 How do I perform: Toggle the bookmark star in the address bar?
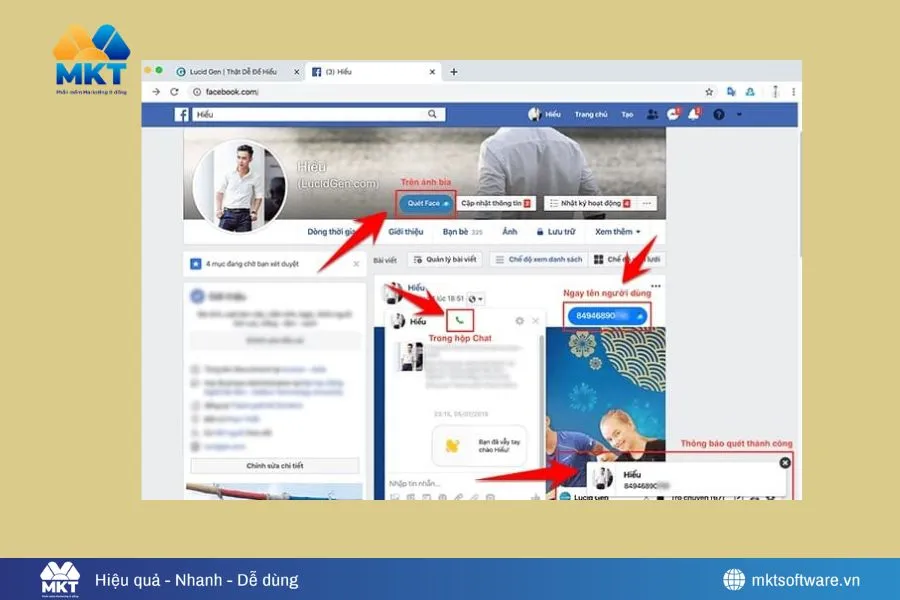pyautogui.click(x=709, y=92)
